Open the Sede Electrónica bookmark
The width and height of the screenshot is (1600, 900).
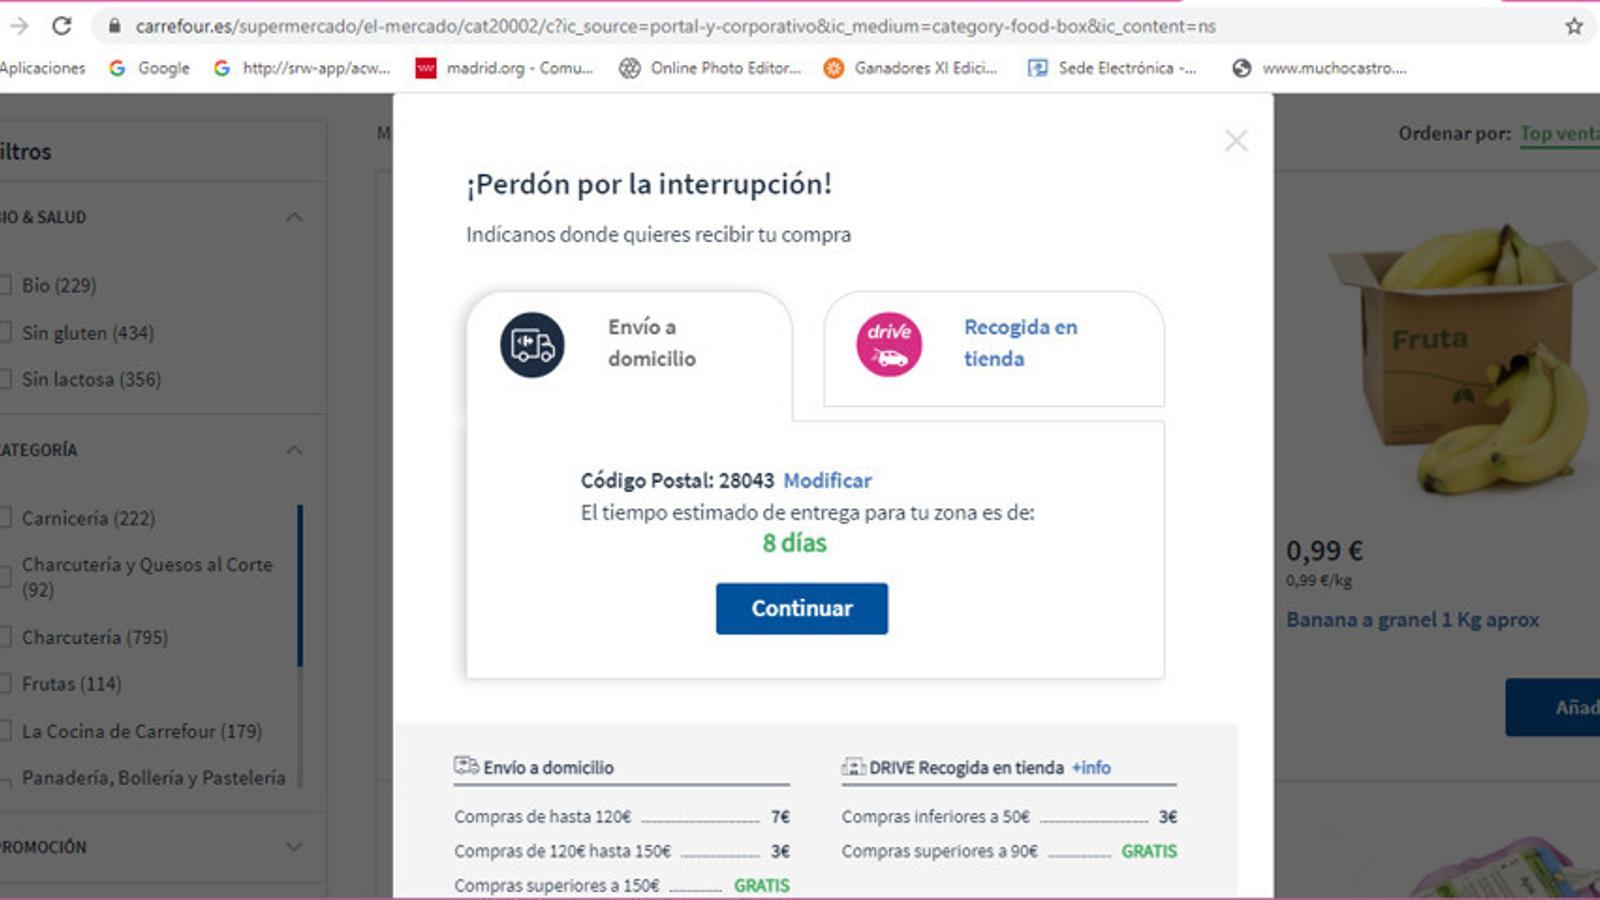(1112, 68)
